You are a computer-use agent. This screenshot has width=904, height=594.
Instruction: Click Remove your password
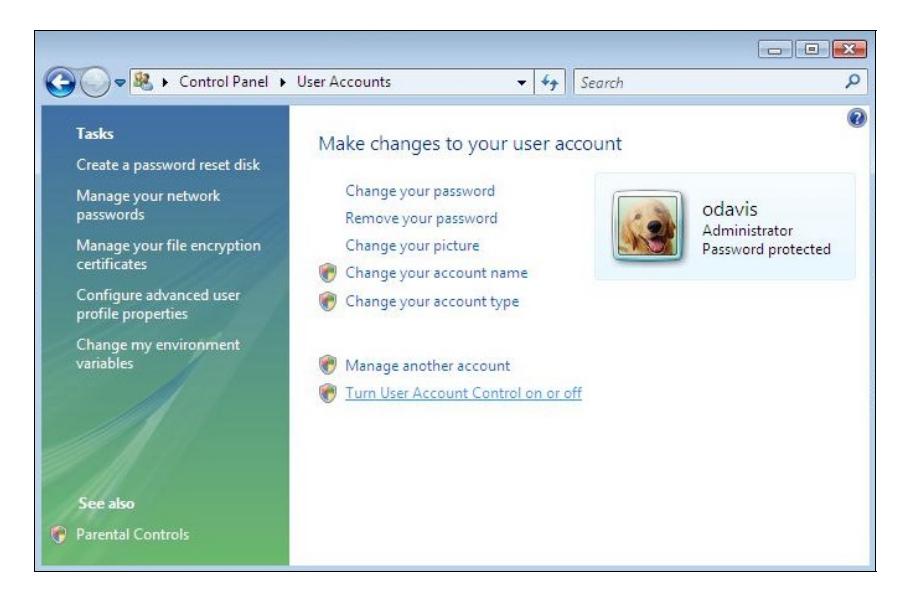pos(421,219)
